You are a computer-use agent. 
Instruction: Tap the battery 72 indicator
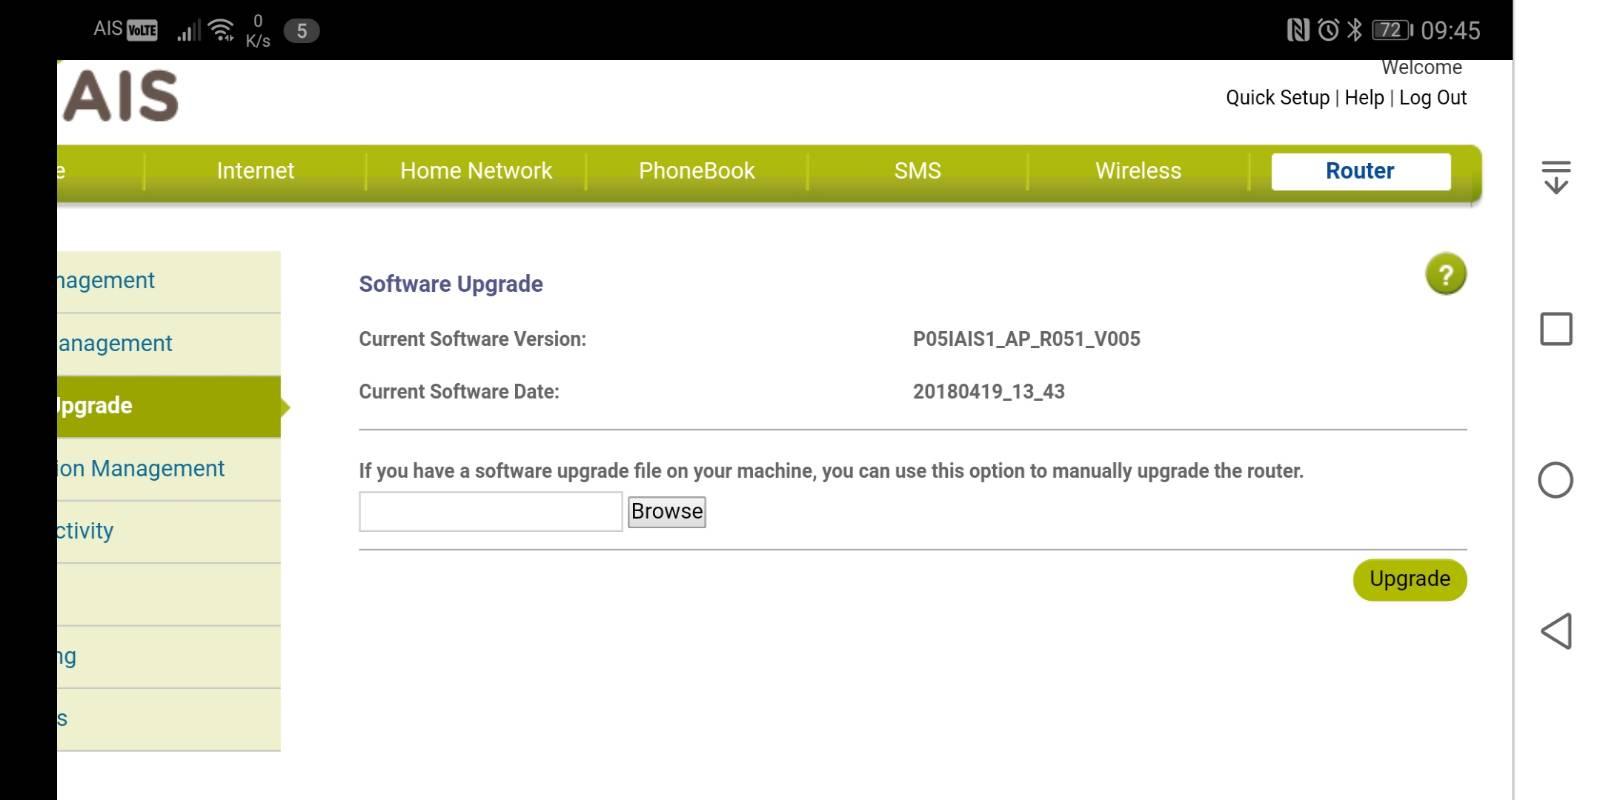(x=1392, y=30)
